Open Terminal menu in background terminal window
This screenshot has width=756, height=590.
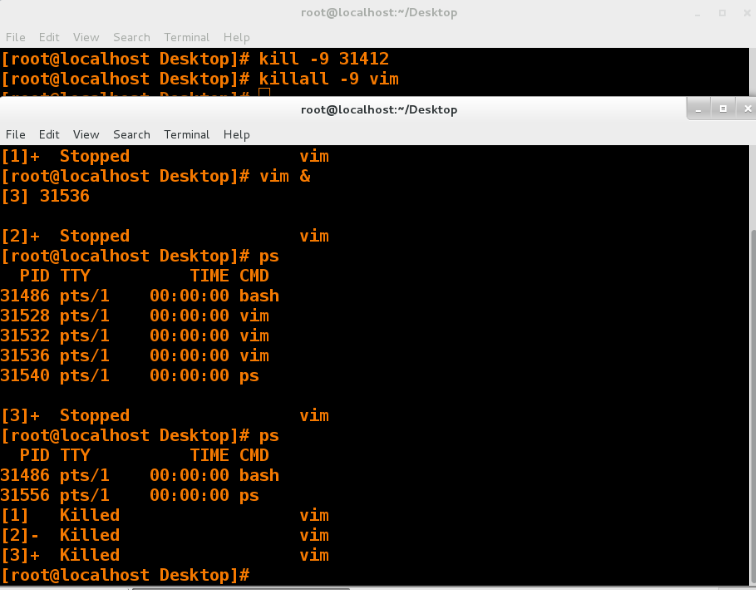[x=187, y=37]
